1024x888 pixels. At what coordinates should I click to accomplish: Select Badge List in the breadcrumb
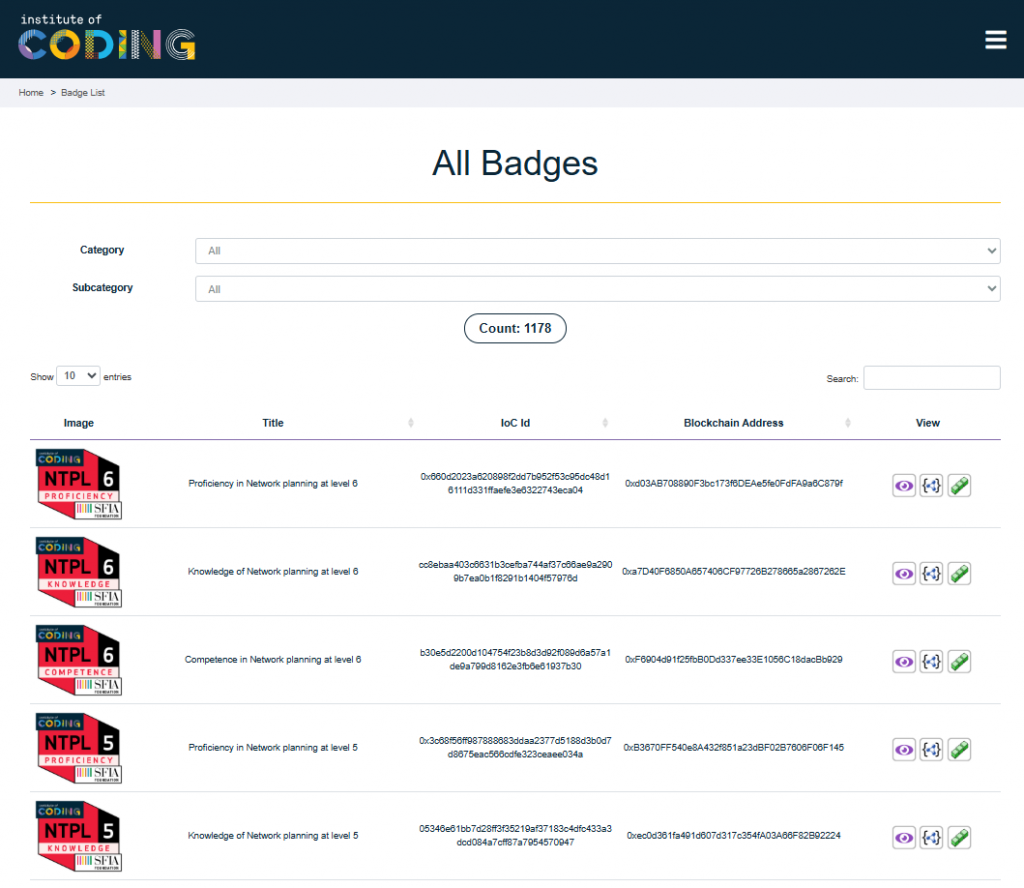(84, 92)
